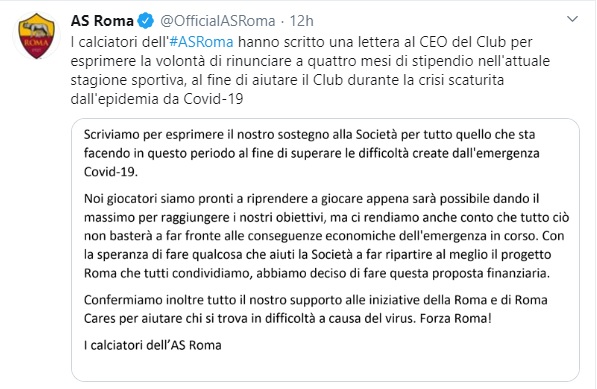Click the blue verified badge next to AS Roma
The image size is (597, 389).
click(x=145, y=21)
